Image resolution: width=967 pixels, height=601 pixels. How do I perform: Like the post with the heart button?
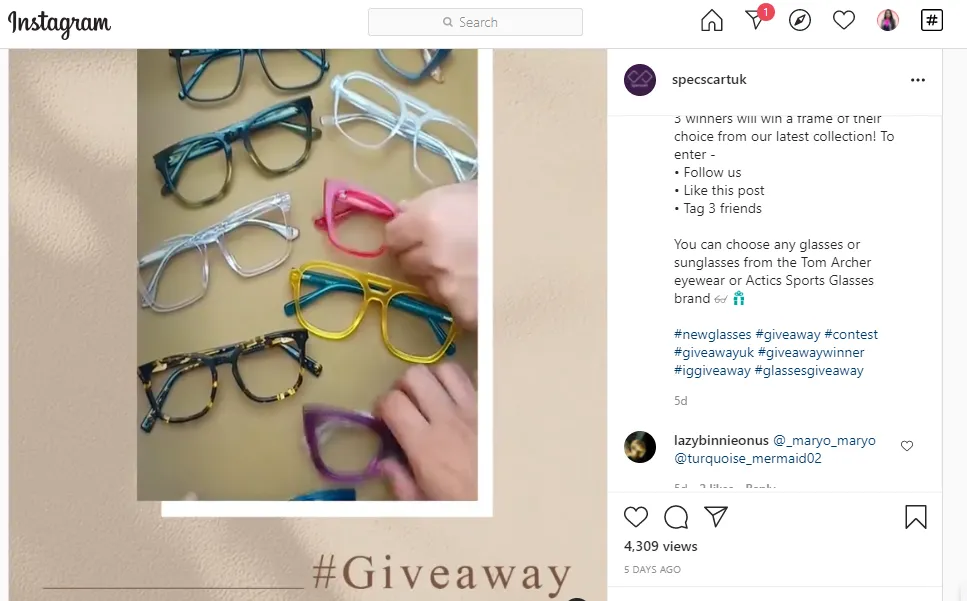[x=636, y=517]
